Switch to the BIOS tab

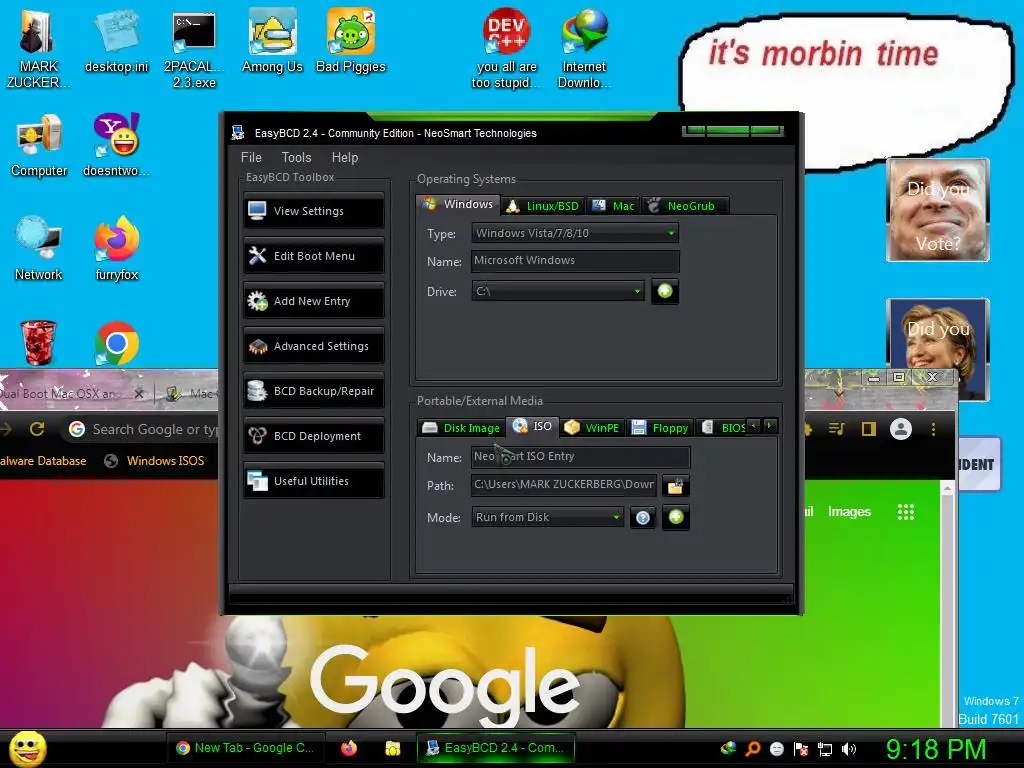(723, 428)
